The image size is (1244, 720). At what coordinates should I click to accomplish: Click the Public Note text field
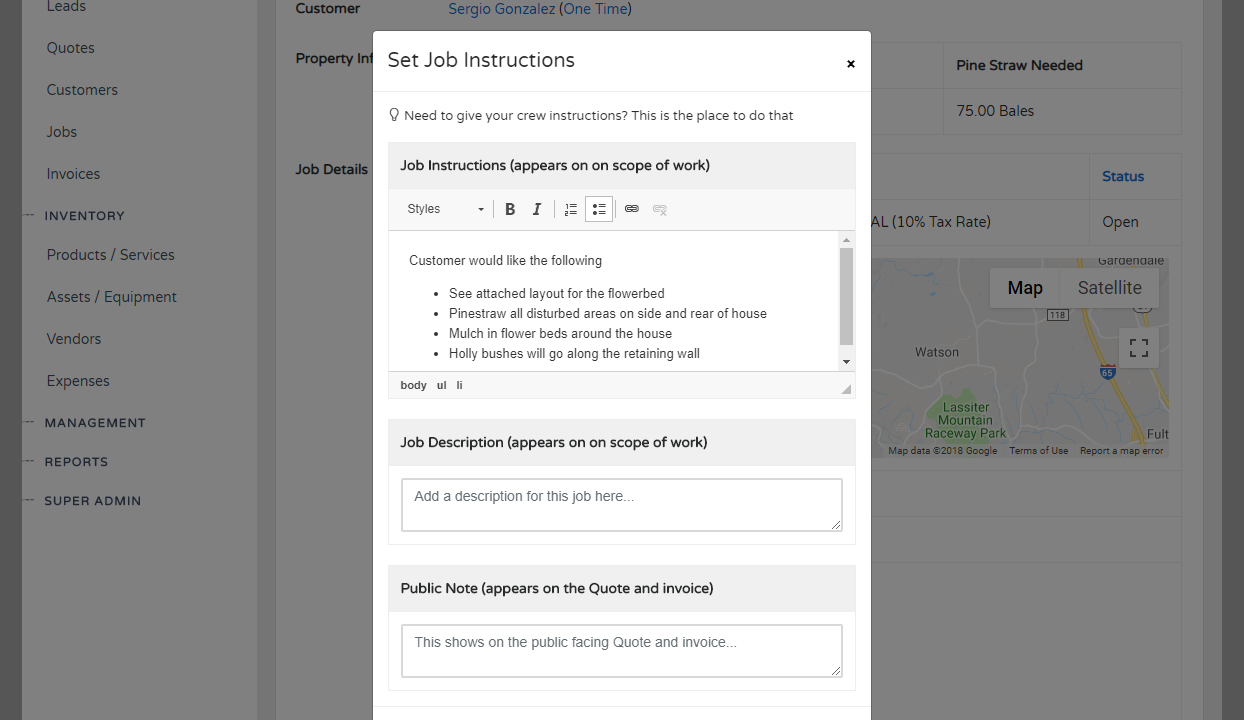click(621, 650)
